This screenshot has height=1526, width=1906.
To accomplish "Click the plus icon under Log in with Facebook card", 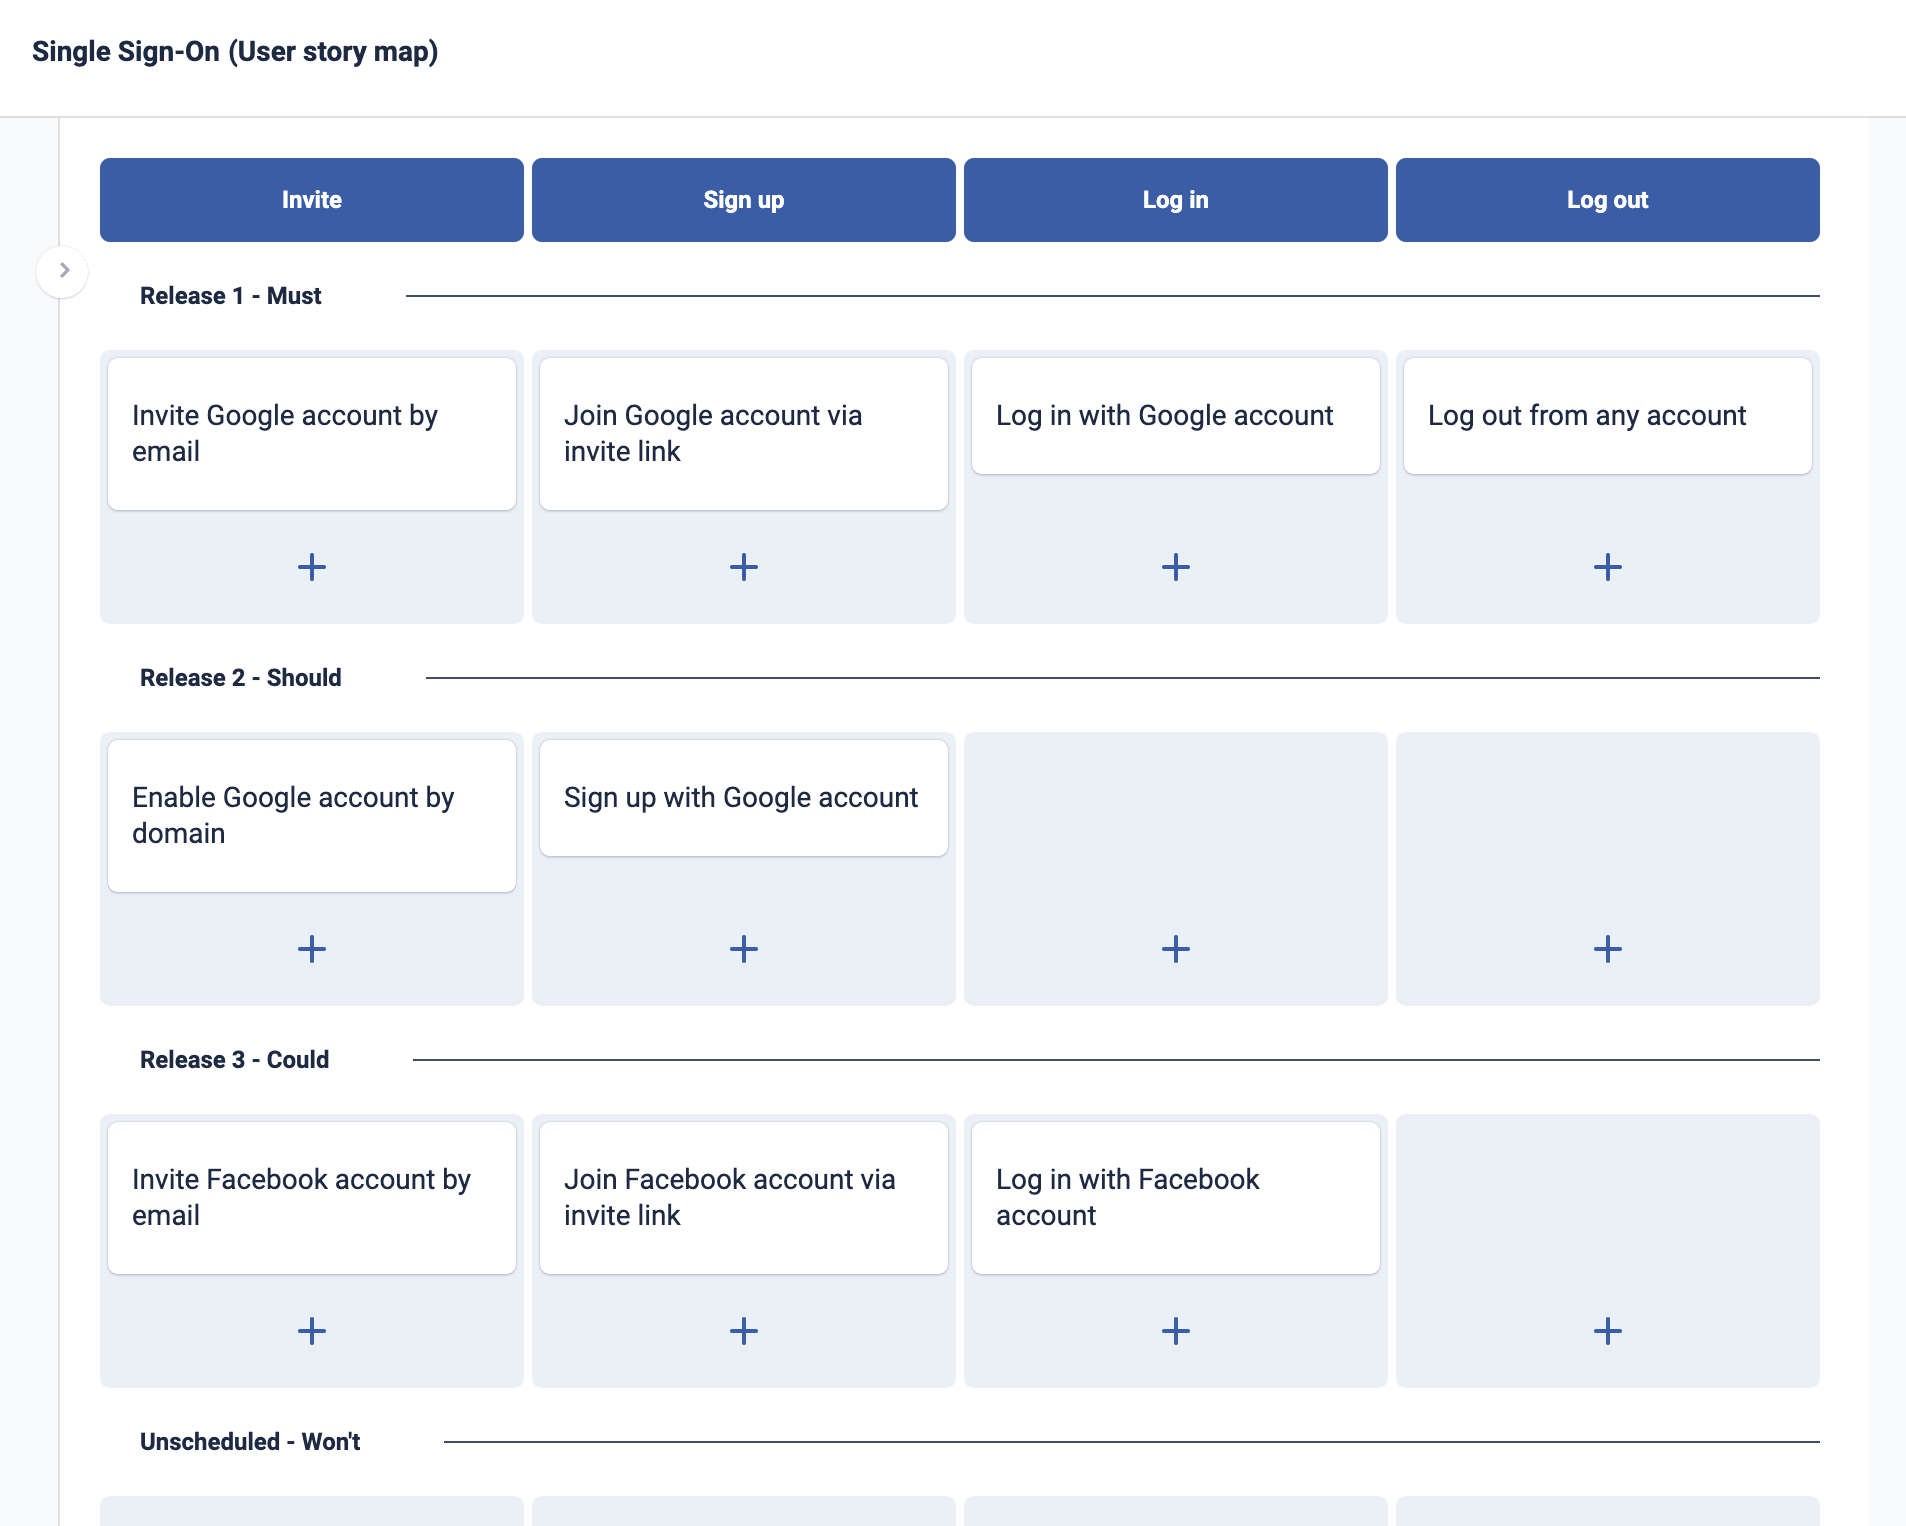I will pyautogui.click(x=1175, y=1330).
